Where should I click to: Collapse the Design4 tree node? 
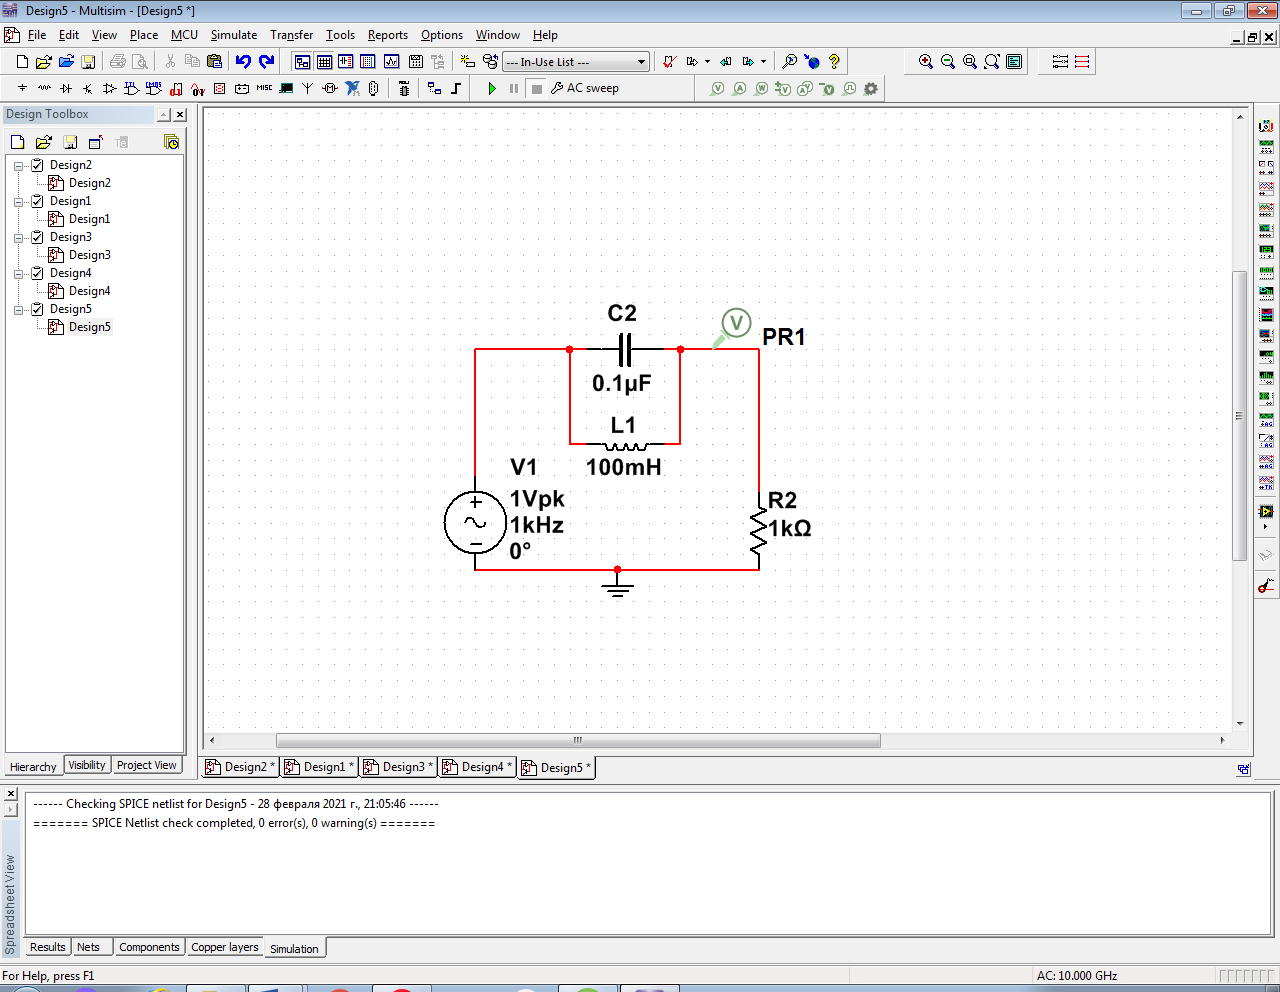[18, 274]
